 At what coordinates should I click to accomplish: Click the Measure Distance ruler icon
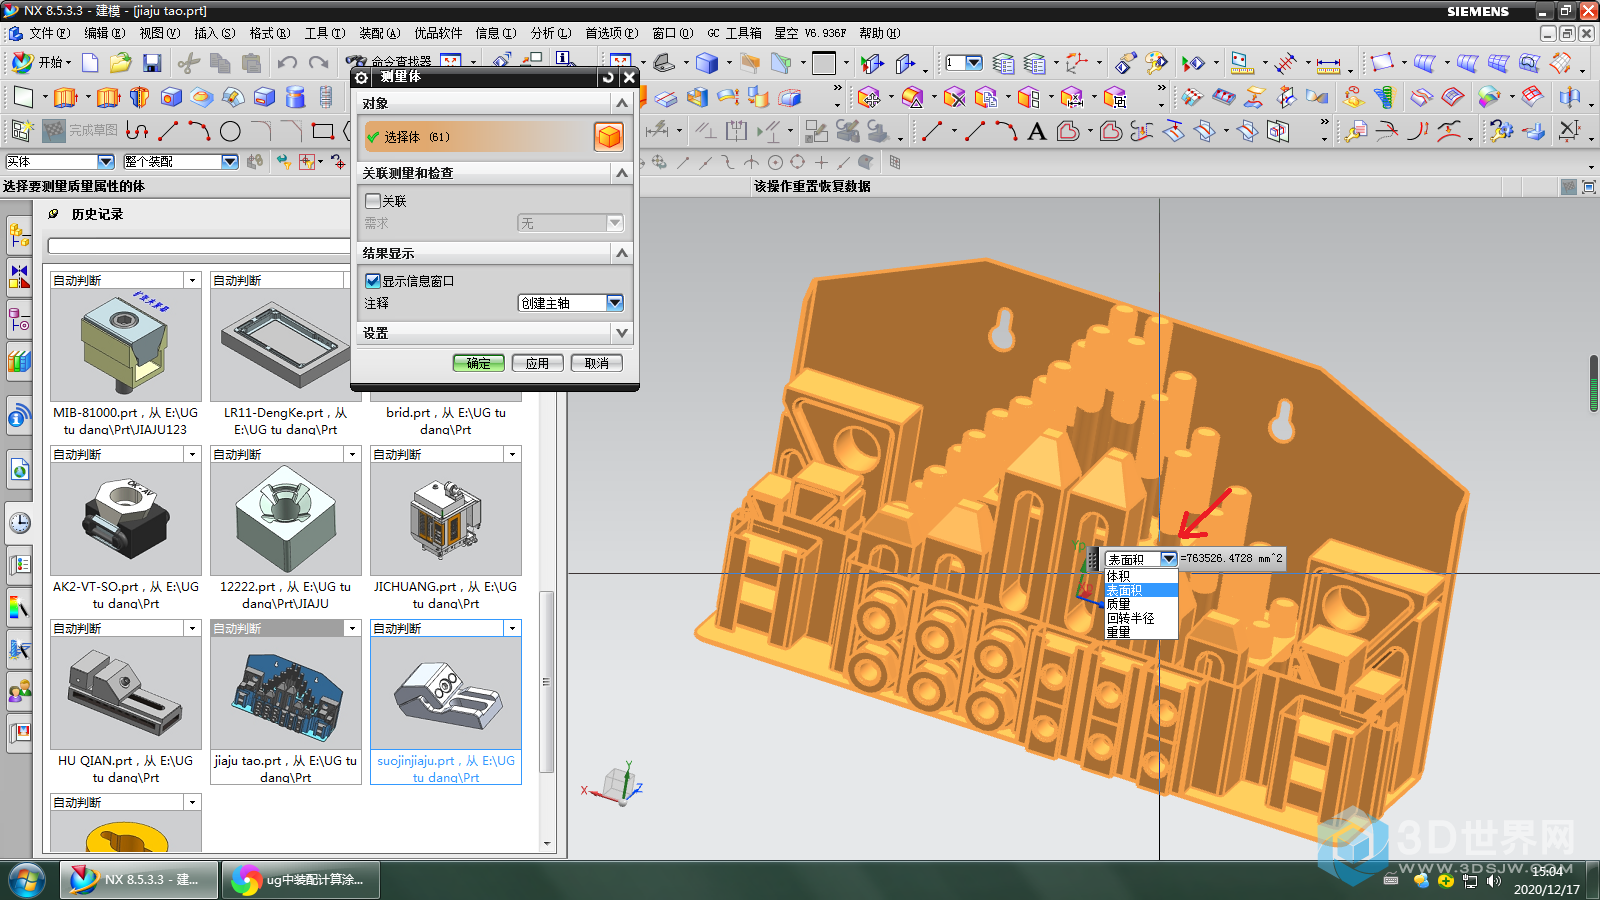(1328, 63)
